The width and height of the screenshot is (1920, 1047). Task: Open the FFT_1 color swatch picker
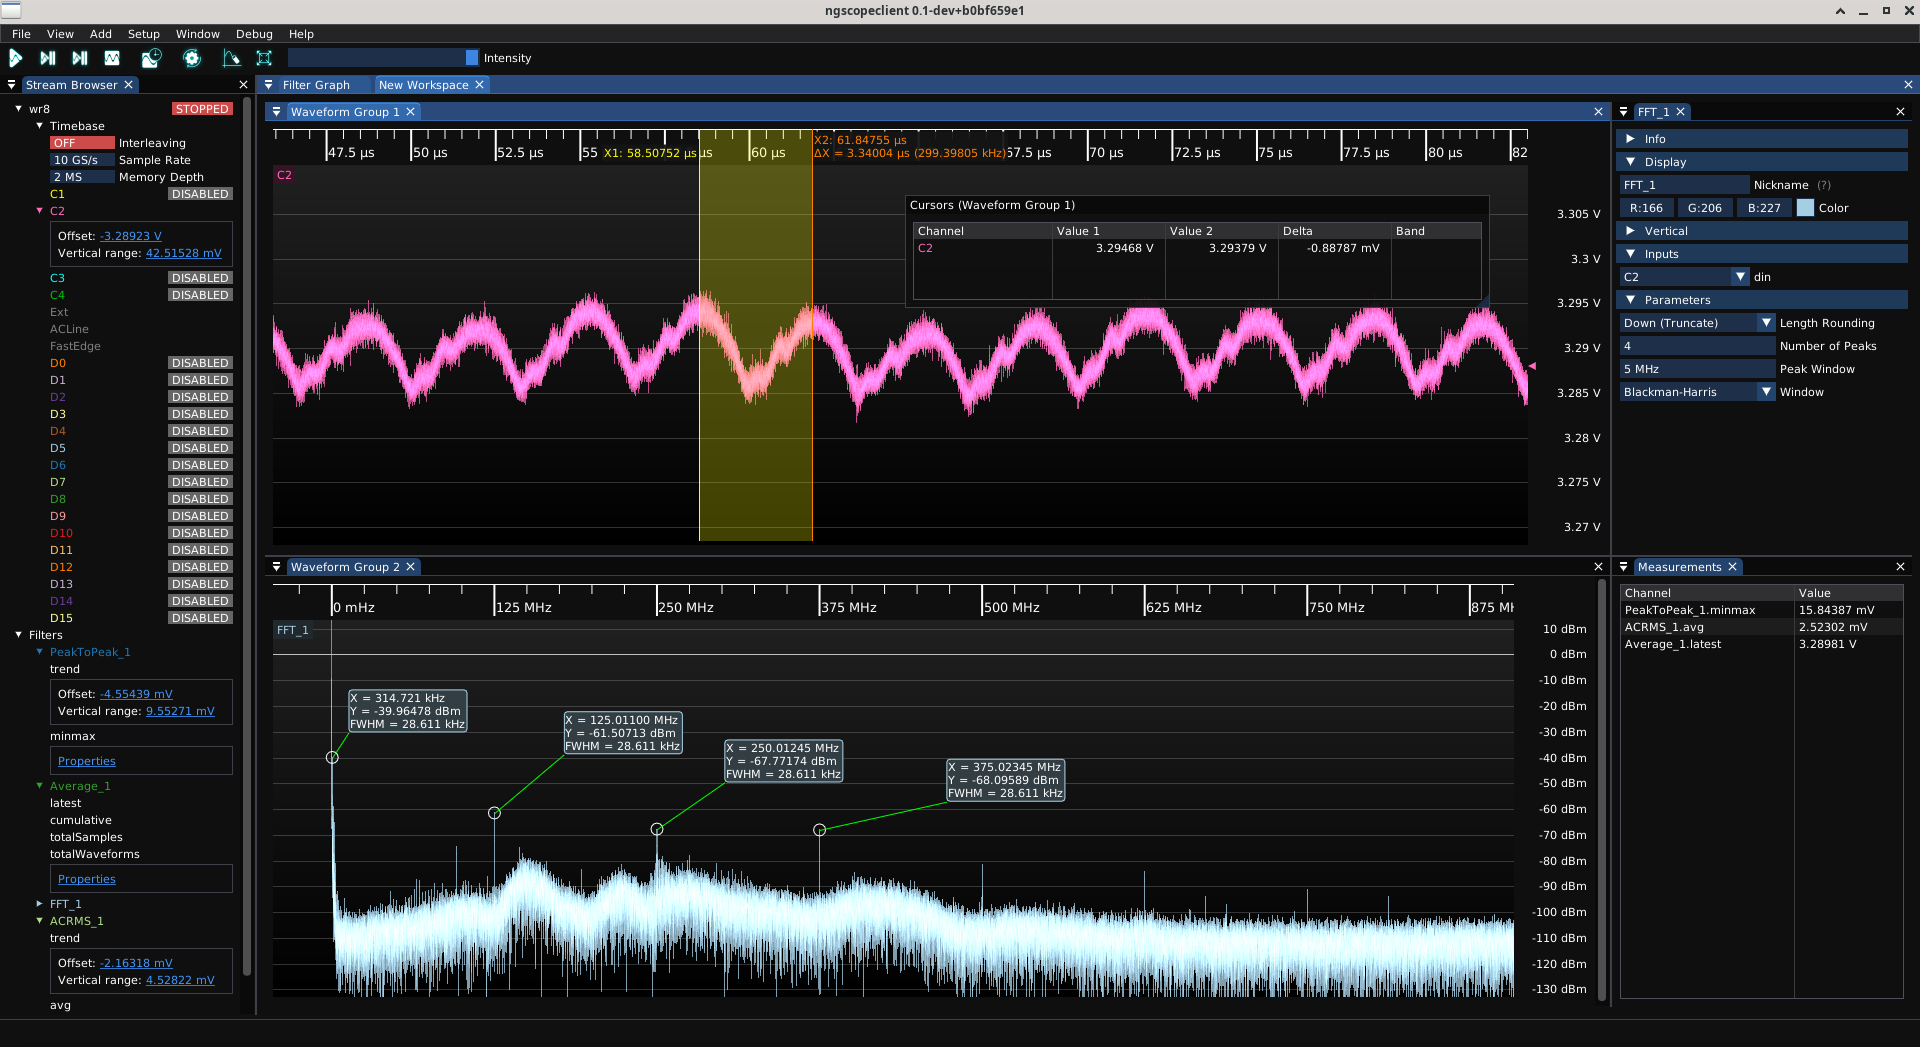point(1805,208)
